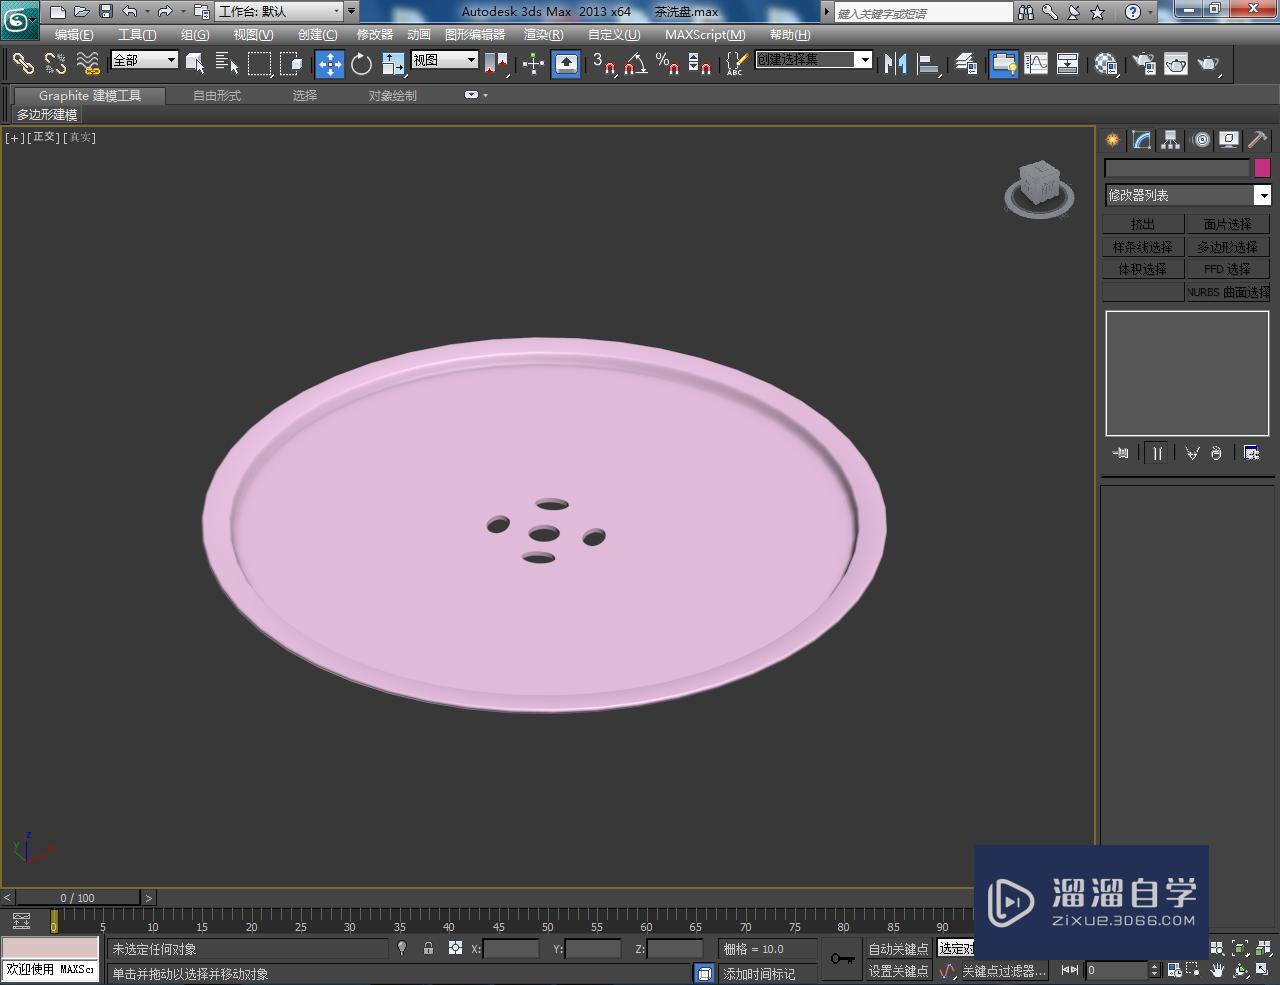This screenshot has height=985, width=1280.
Task: Toggle 3D Snaps
Action: [x=603, y=64]
